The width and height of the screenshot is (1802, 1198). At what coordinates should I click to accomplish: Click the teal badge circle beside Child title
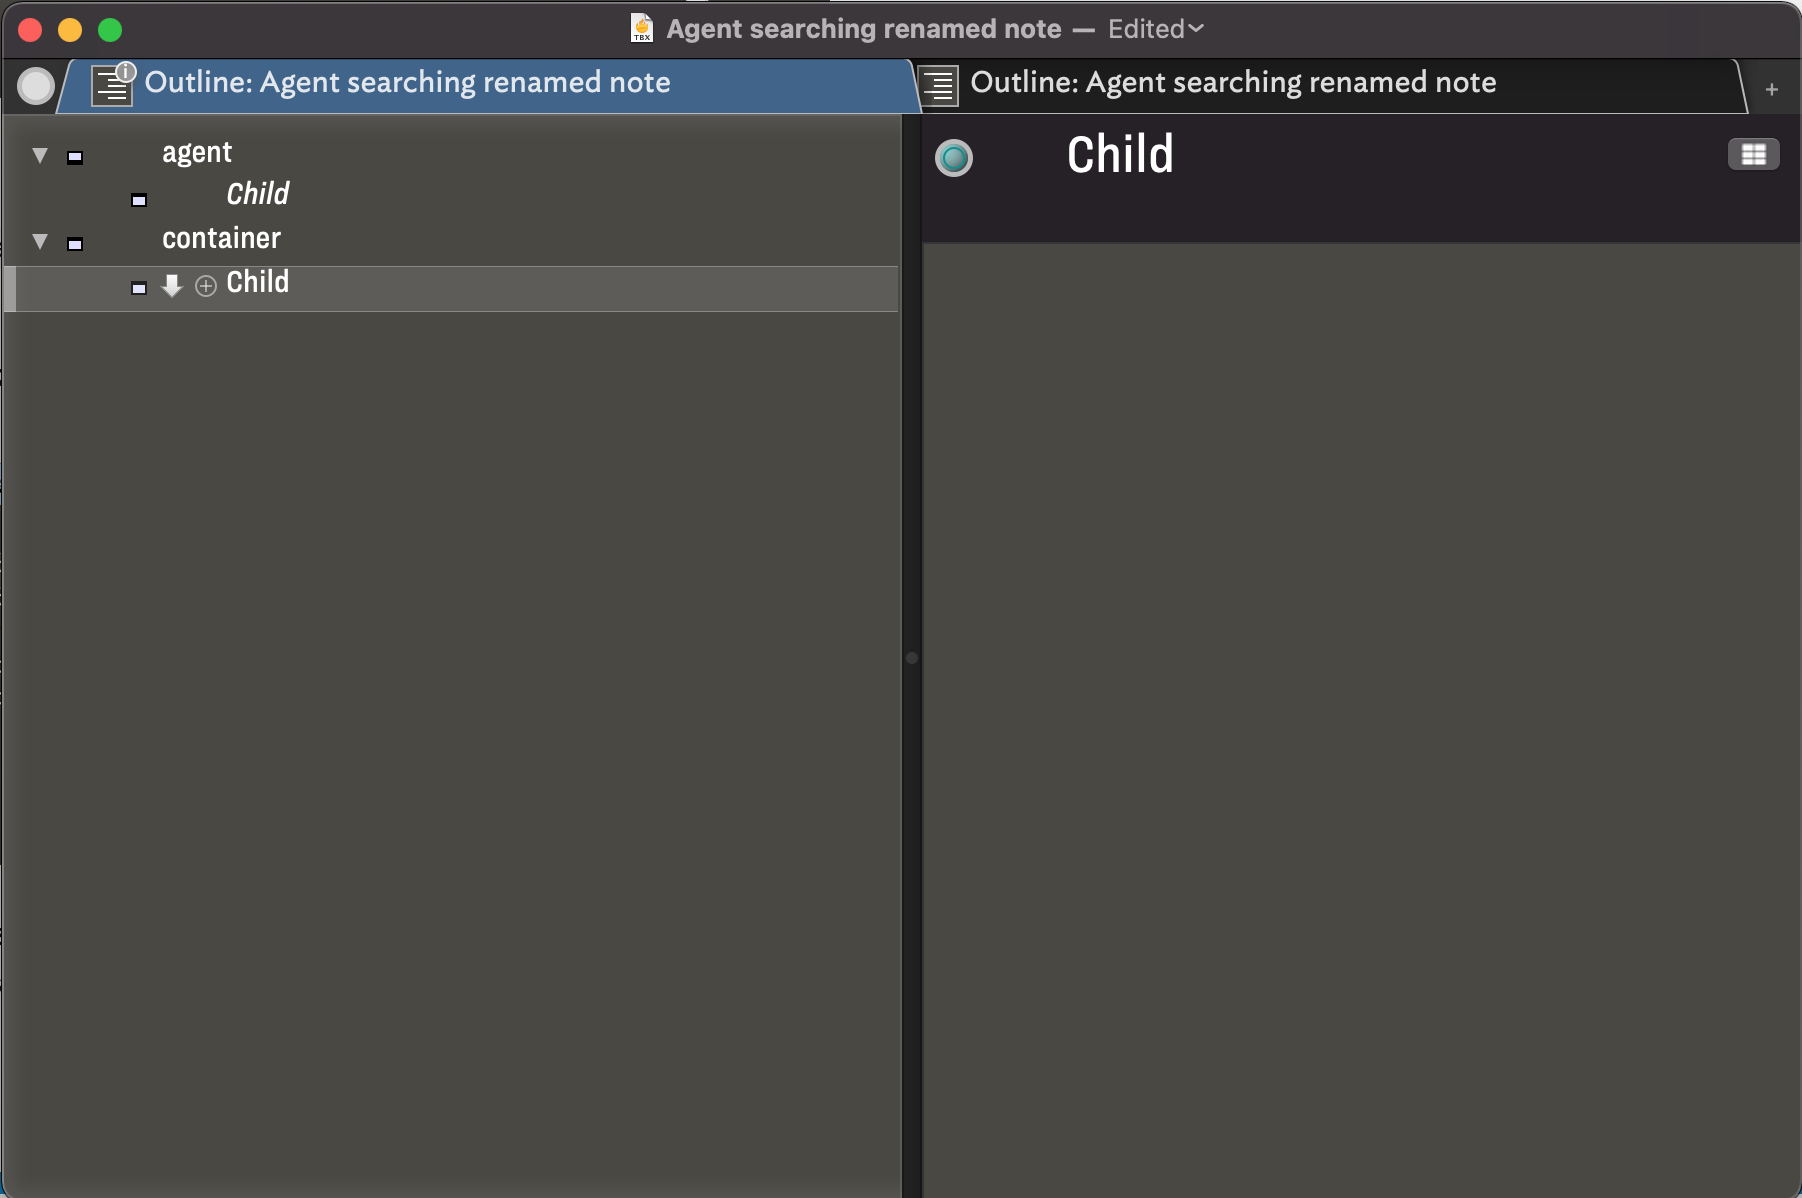[x=954, y=158]
